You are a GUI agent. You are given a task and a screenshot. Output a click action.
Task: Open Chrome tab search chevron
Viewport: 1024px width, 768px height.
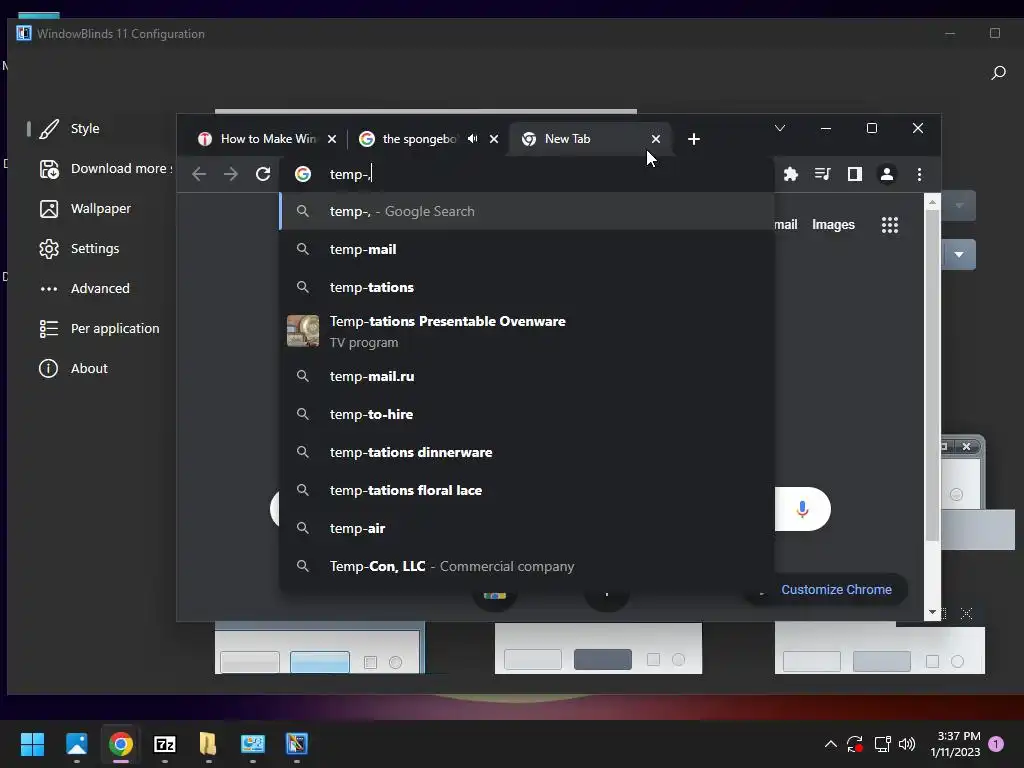point(780,128)
